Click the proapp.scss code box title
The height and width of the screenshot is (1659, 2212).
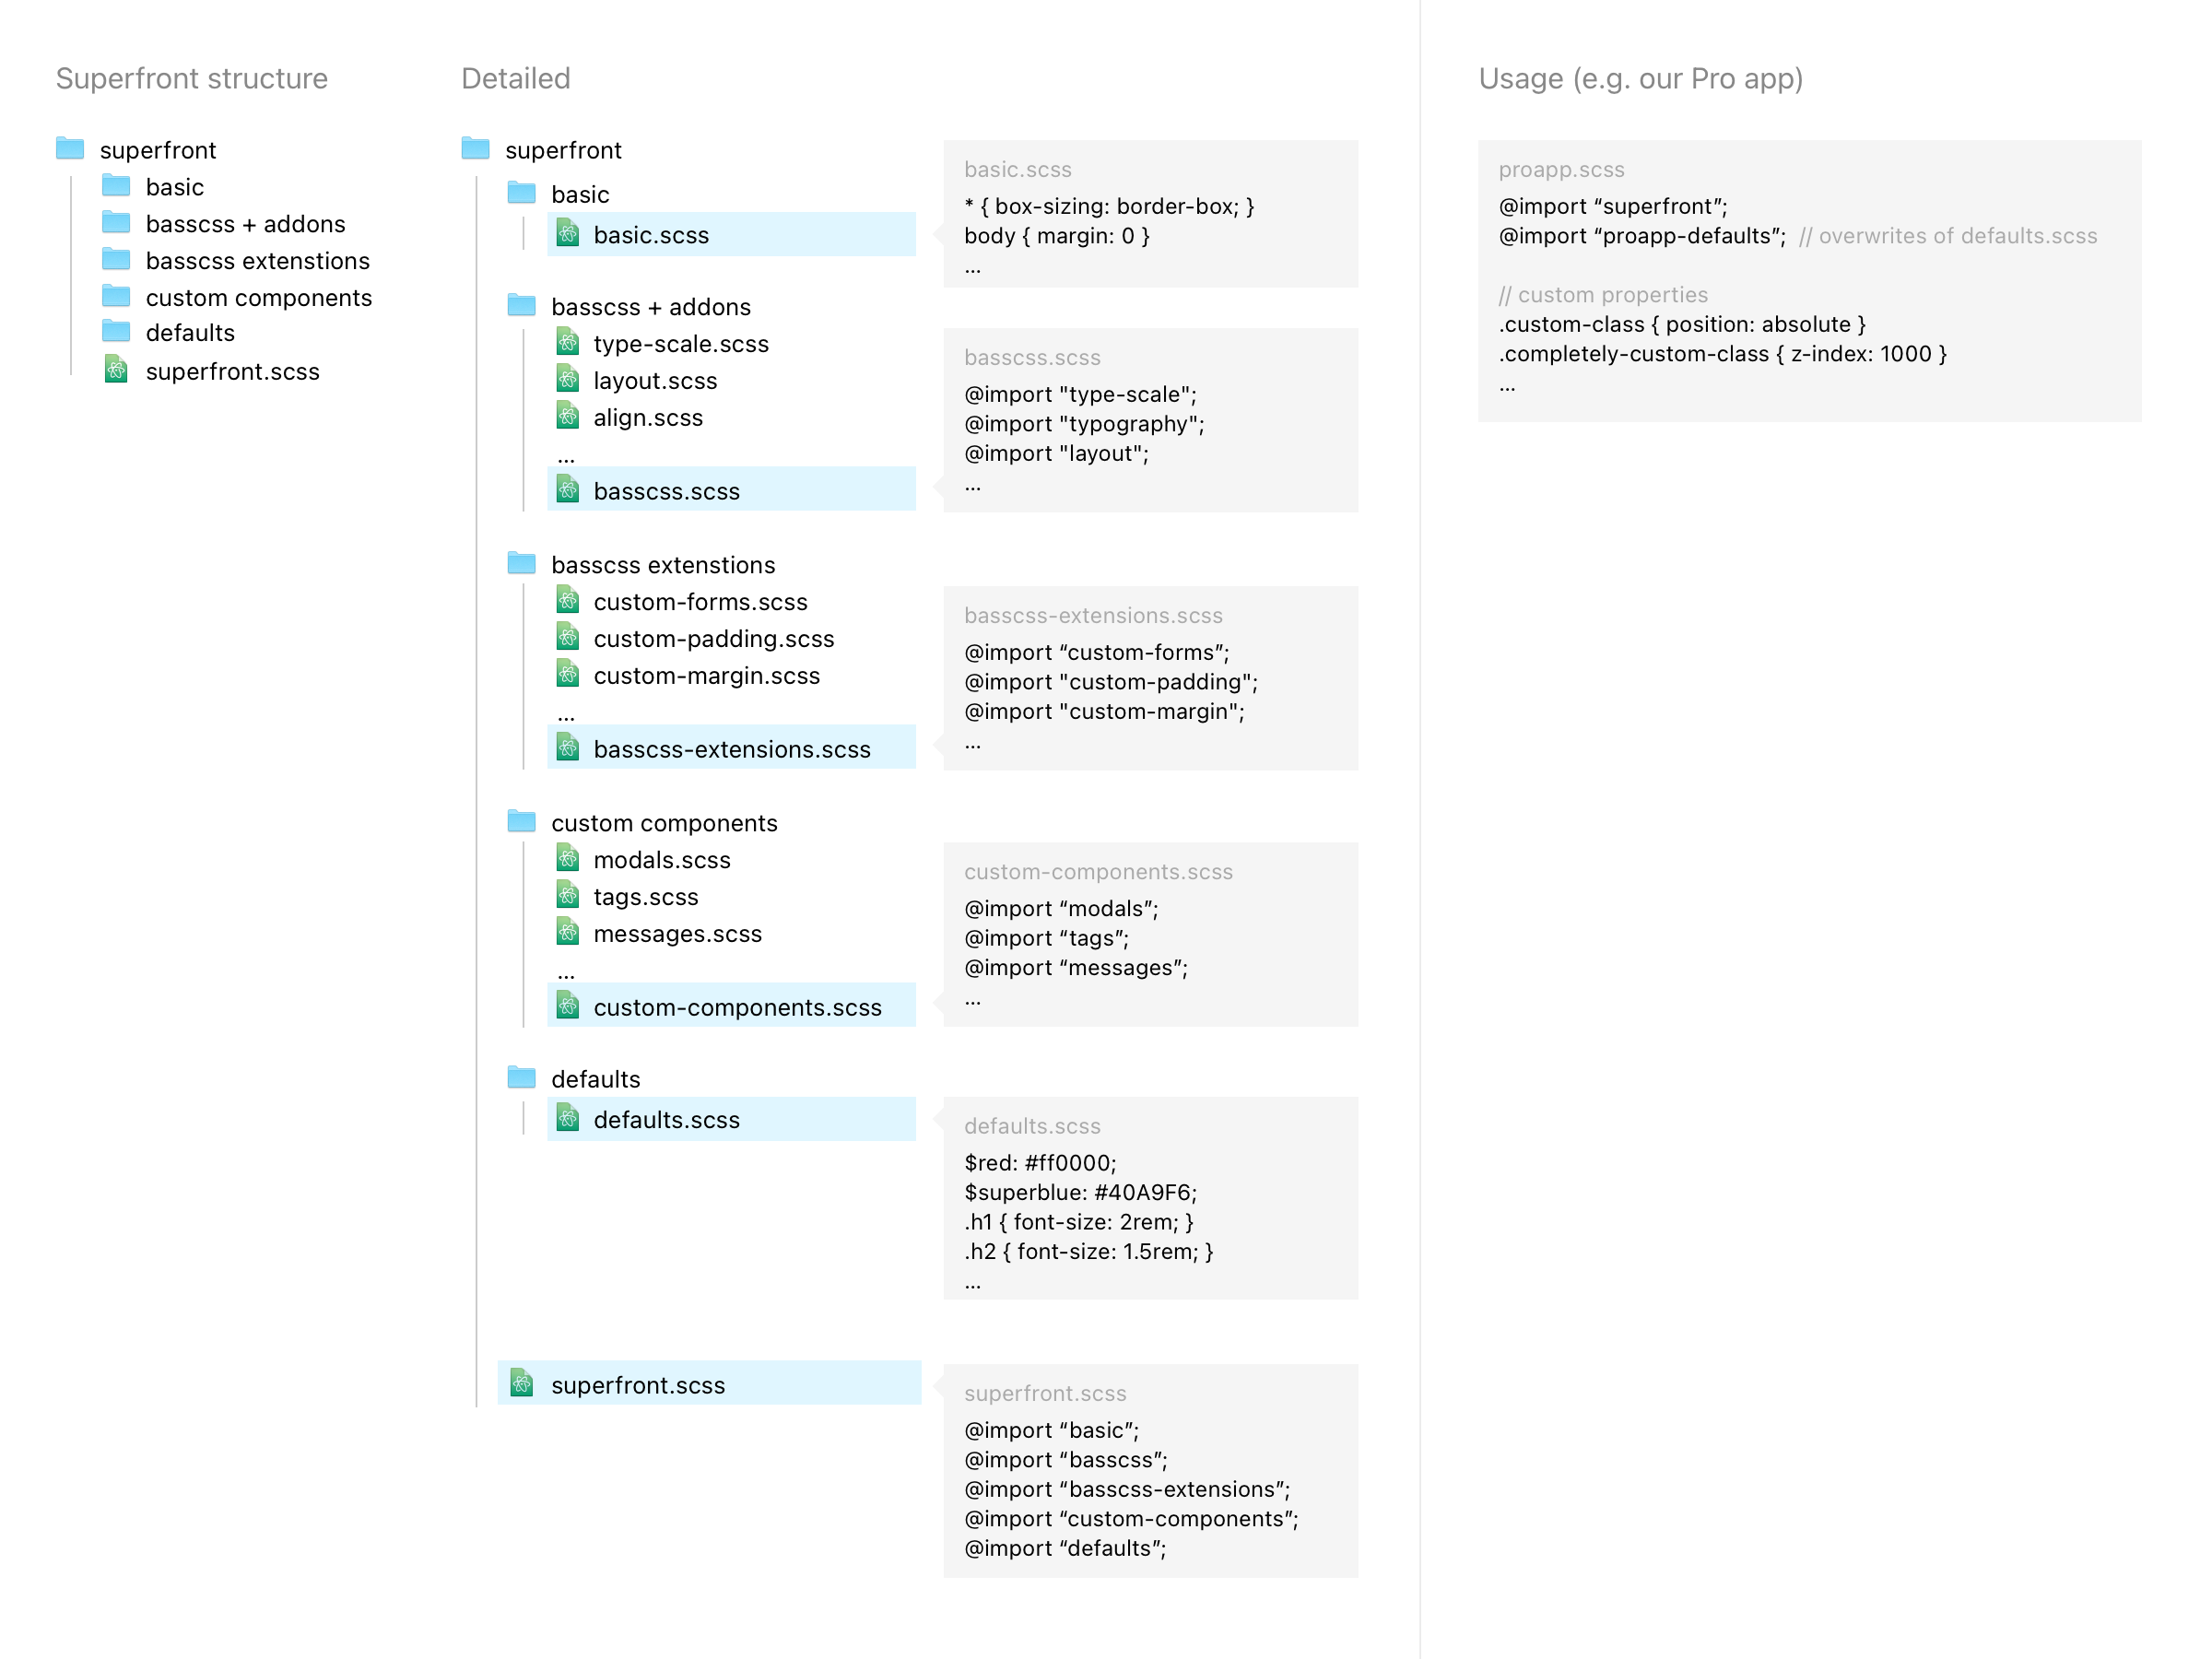[1561, 170]
